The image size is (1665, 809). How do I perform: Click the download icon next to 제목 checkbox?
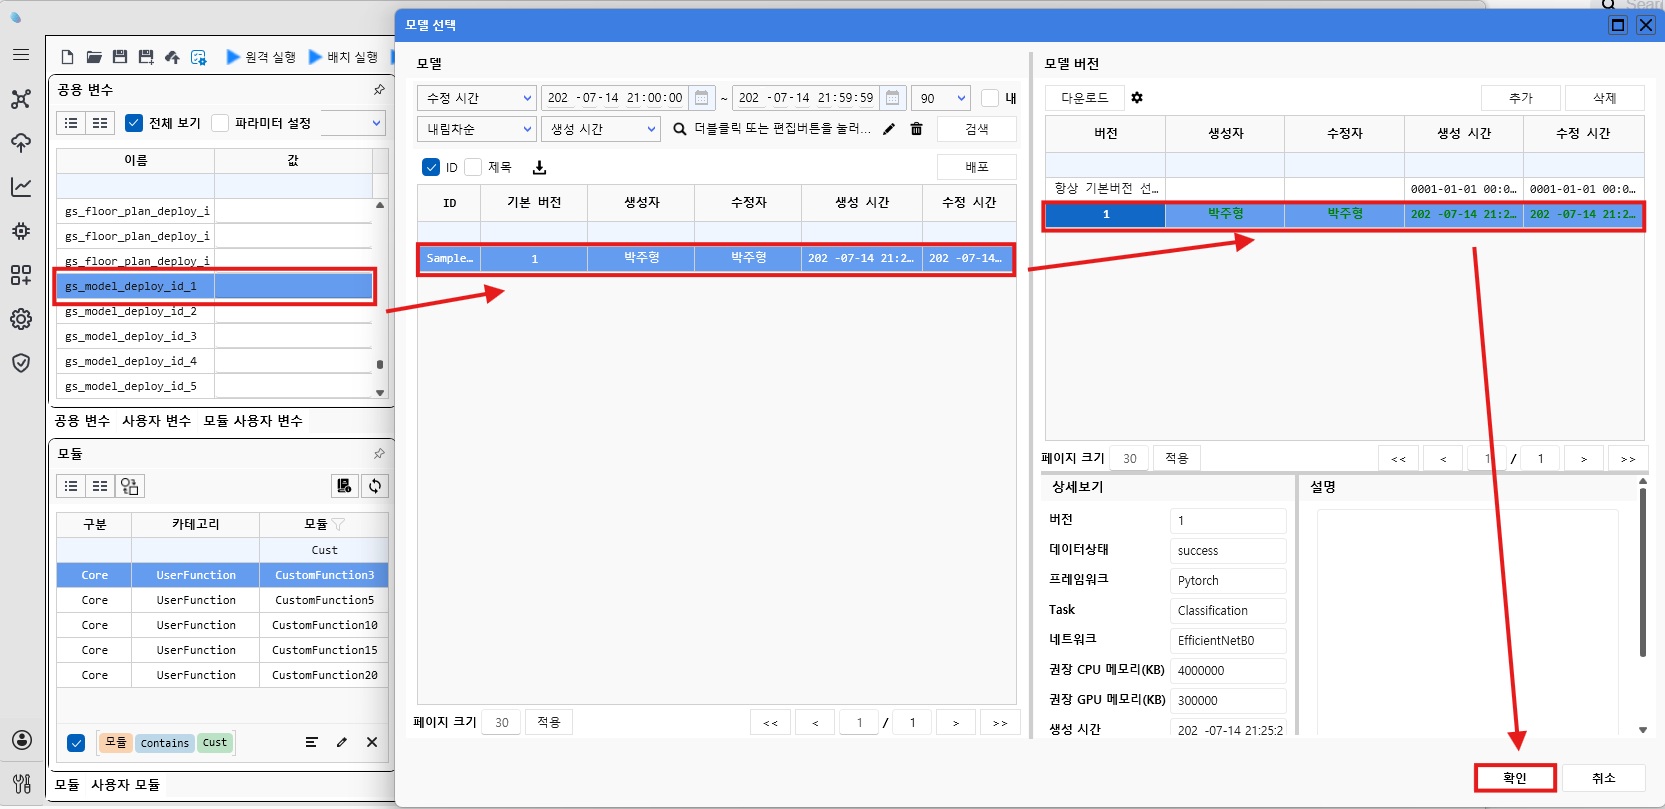pos(539,168)
